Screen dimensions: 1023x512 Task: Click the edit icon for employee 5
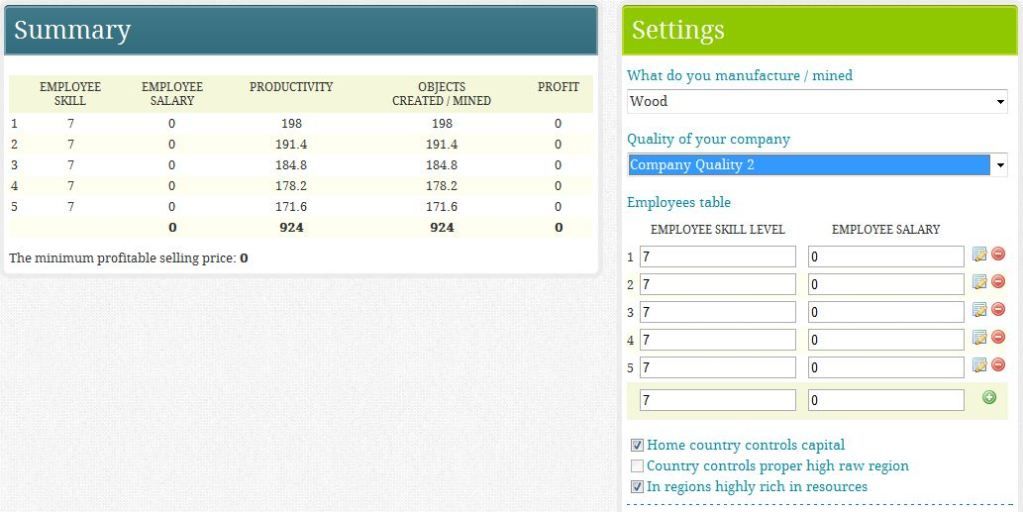point(980,365)
